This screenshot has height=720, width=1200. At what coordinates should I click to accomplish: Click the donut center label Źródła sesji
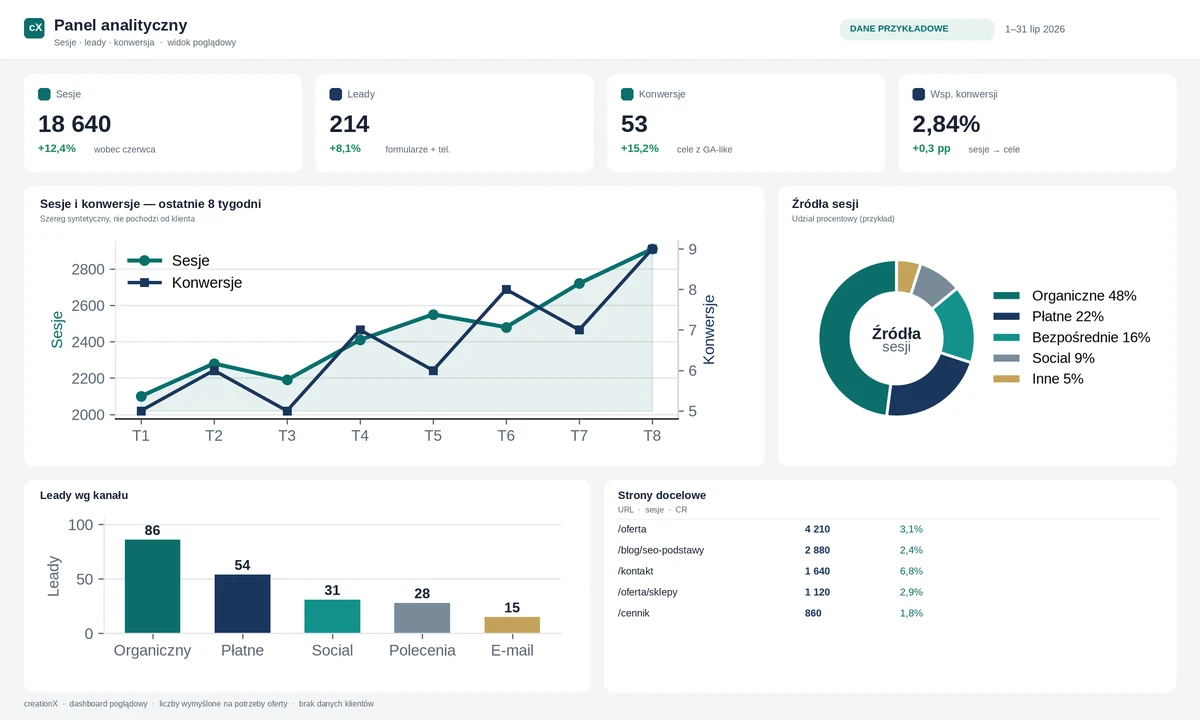(x=896, y=340)
